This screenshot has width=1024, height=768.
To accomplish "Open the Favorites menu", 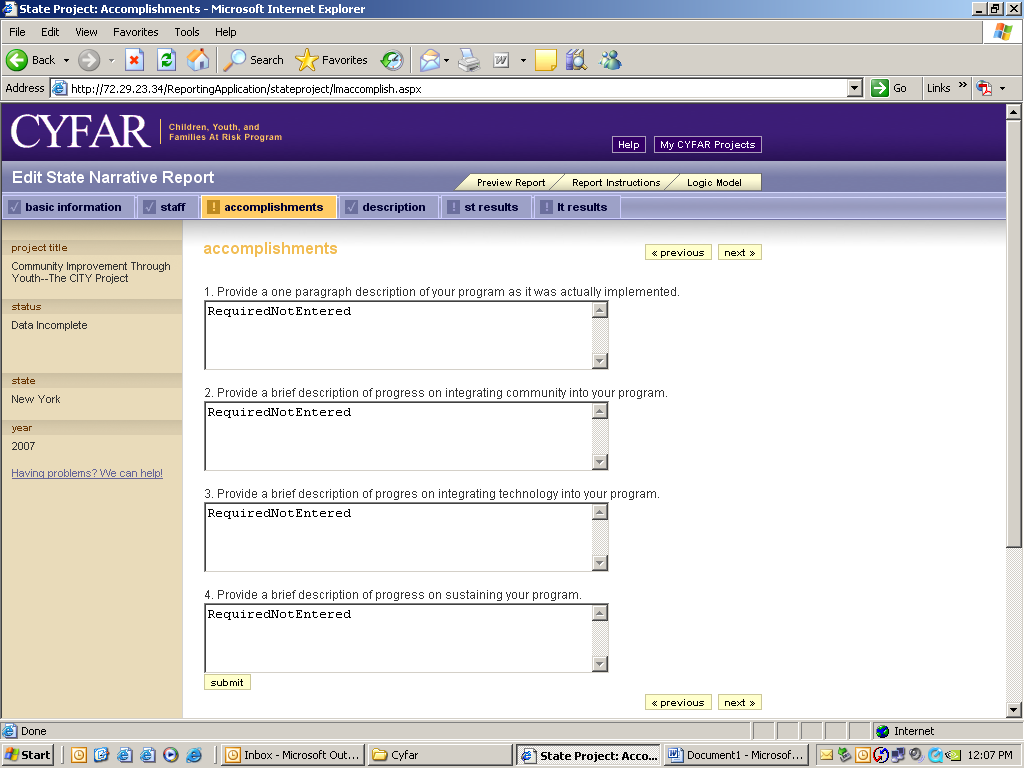I will 135,32.
